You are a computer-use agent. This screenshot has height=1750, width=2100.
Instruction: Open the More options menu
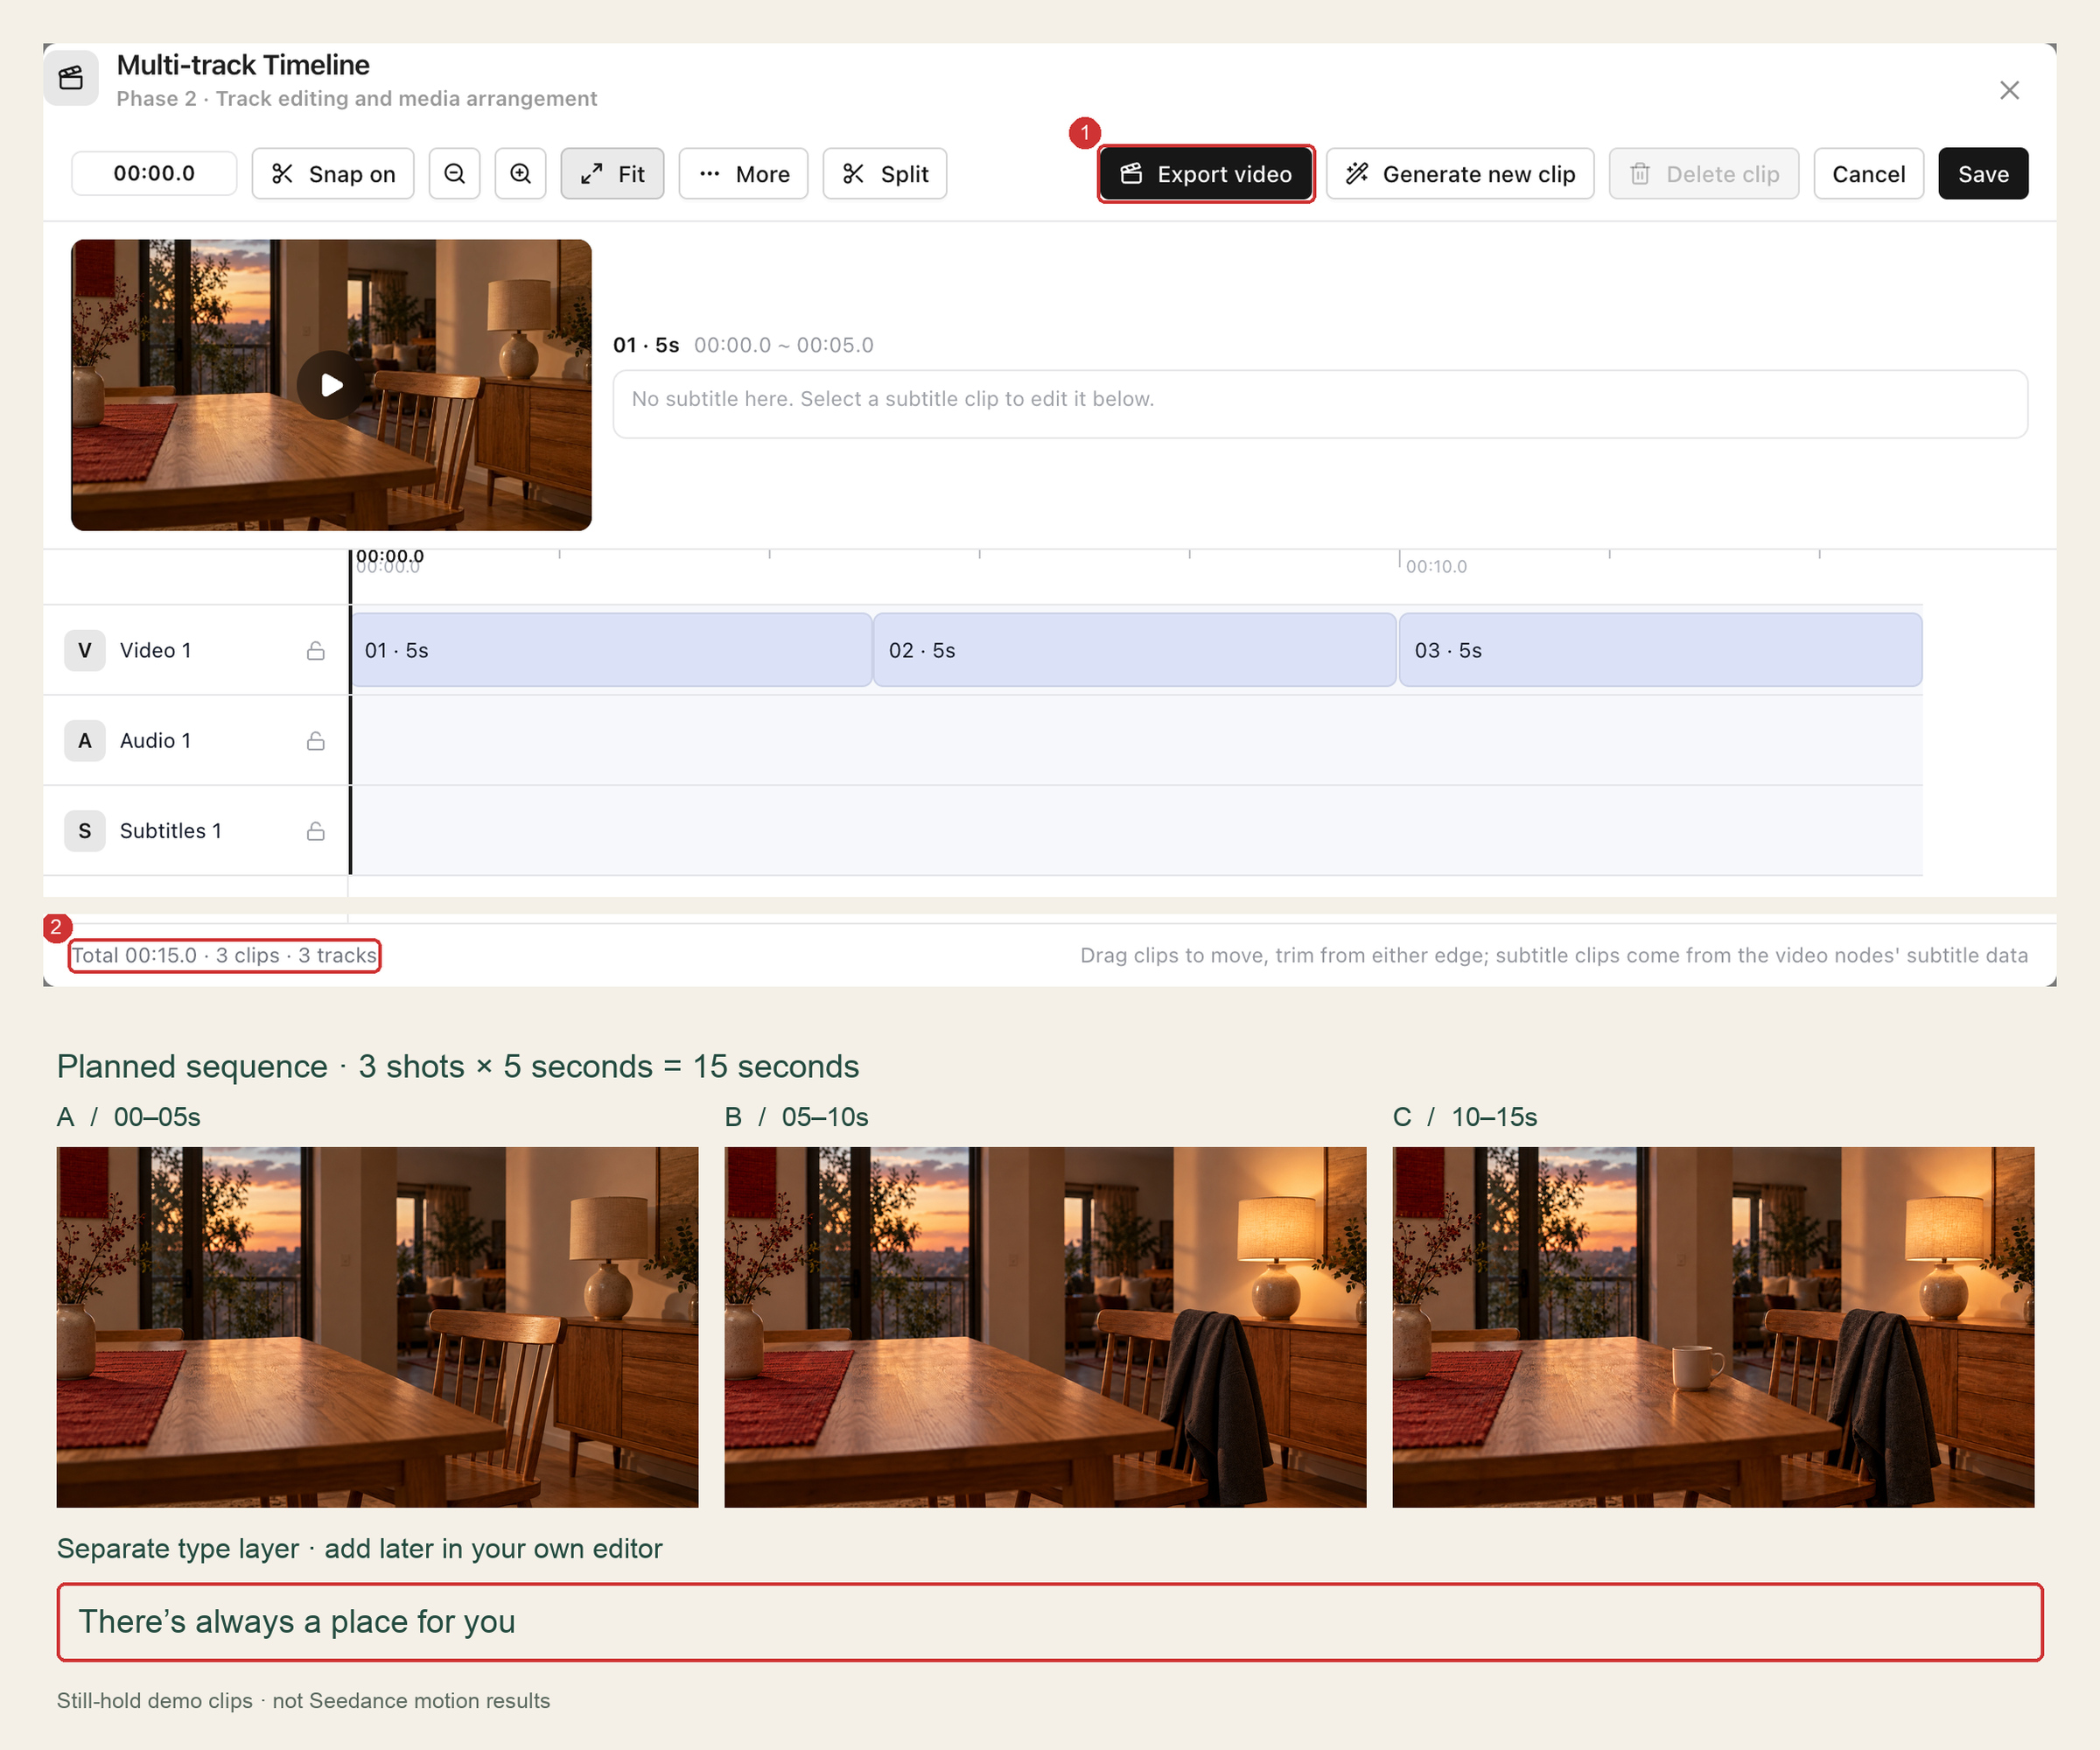click(x=743, y=174)
